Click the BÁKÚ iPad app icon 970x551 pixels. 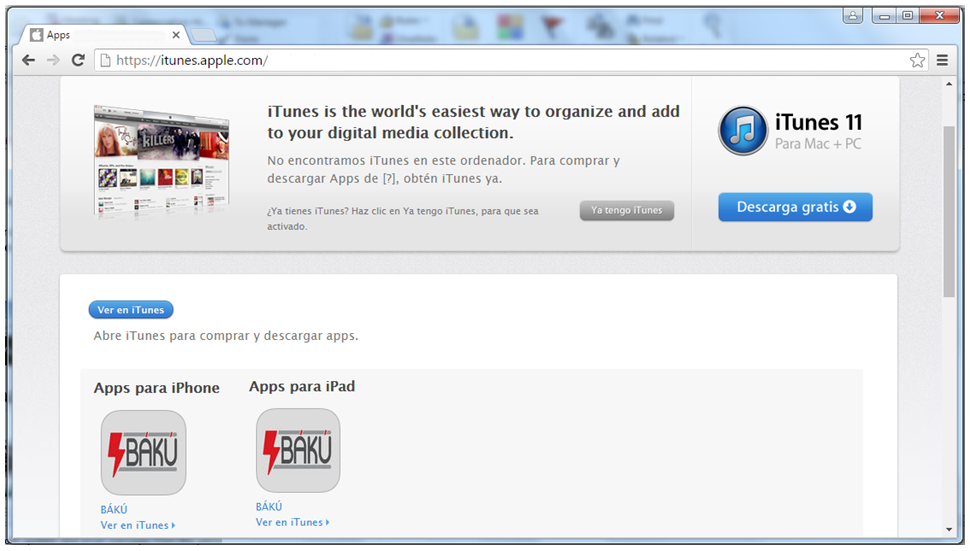point(298,450)
